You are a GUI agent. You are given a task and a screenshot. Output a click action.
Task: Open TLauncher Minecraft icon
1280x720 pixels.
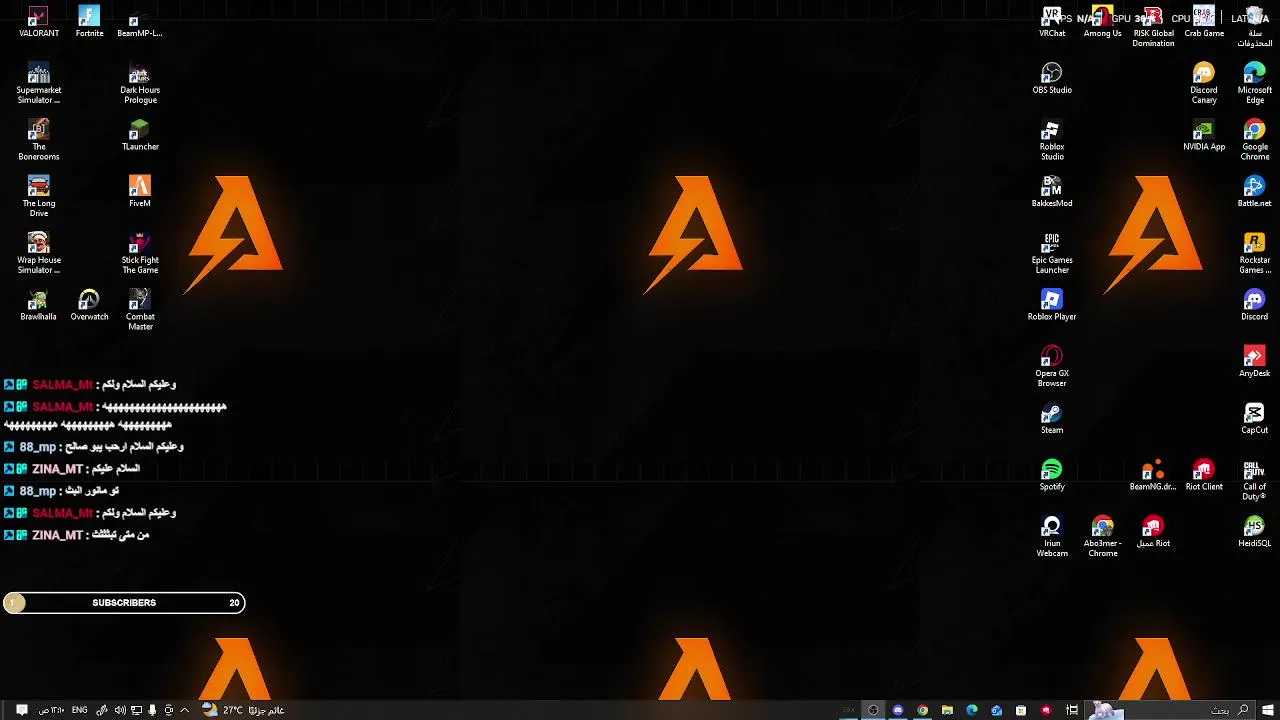click(139, 136)
